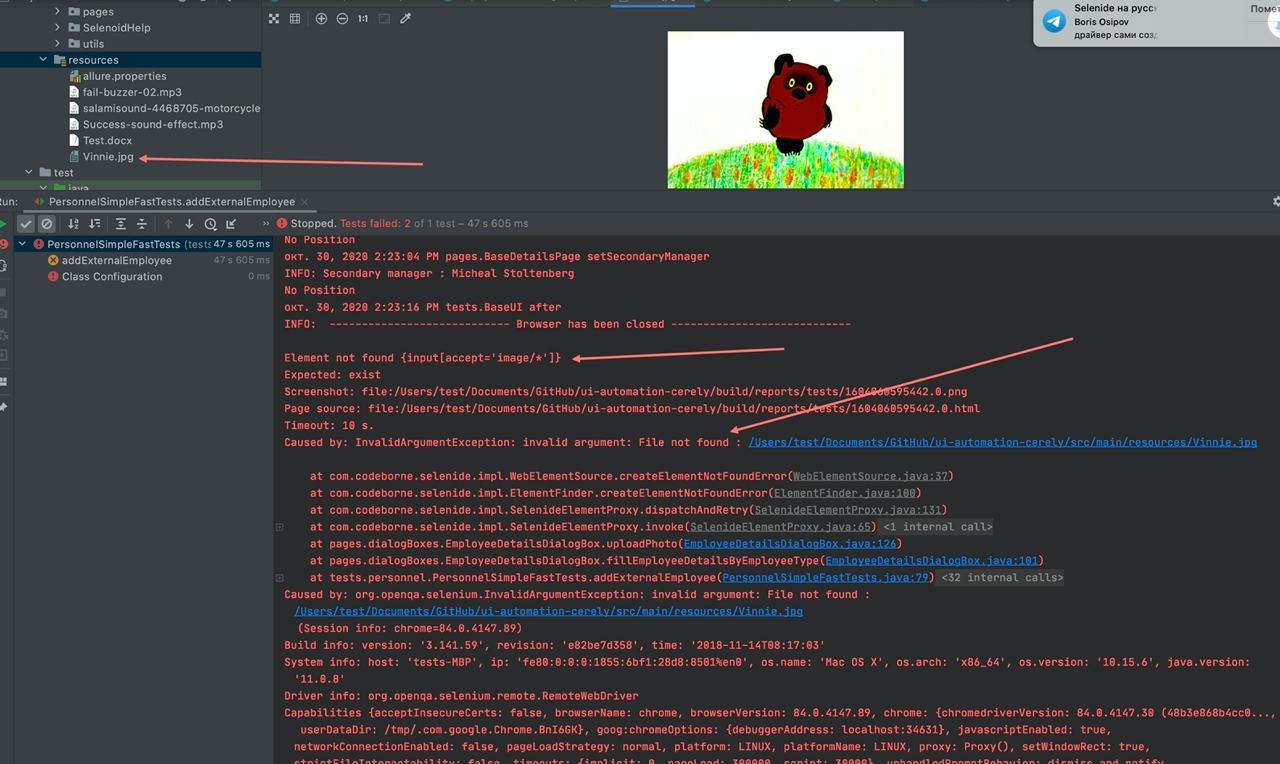The height and width of the screenshot is (764, 1280).
Task: Show hidden toolbar items via double chevron
Action: point(266,224)
